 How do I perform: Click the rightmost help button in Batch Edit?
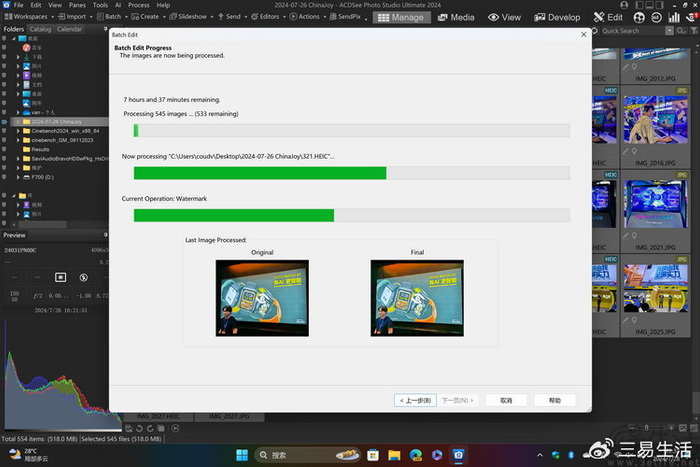[x=555, y=400]
